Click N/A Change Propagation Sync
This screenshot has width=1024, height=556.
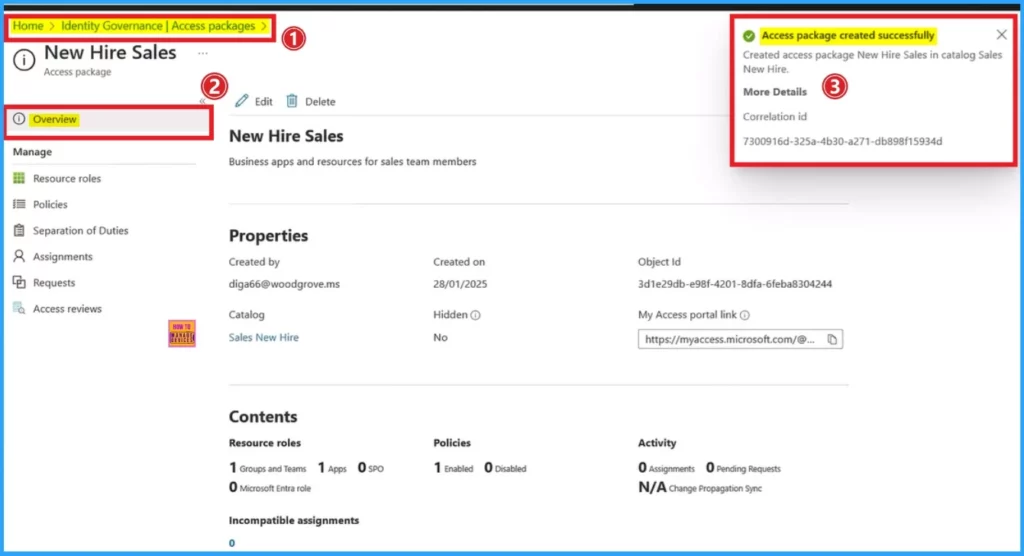700,487
